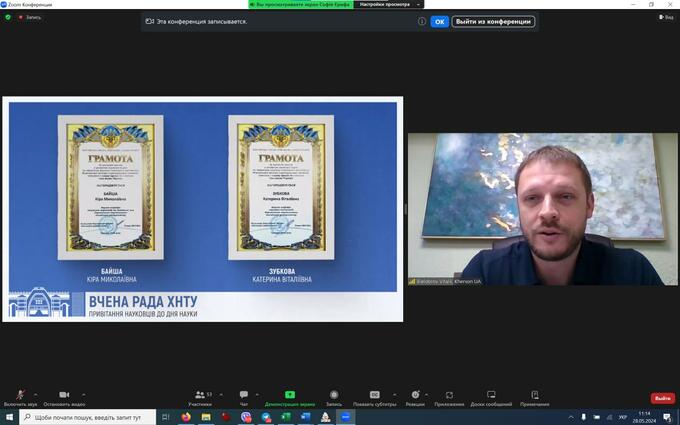Open Доски сообщений whiteboards
The image size is (680, 425).
tap(491, 398)
